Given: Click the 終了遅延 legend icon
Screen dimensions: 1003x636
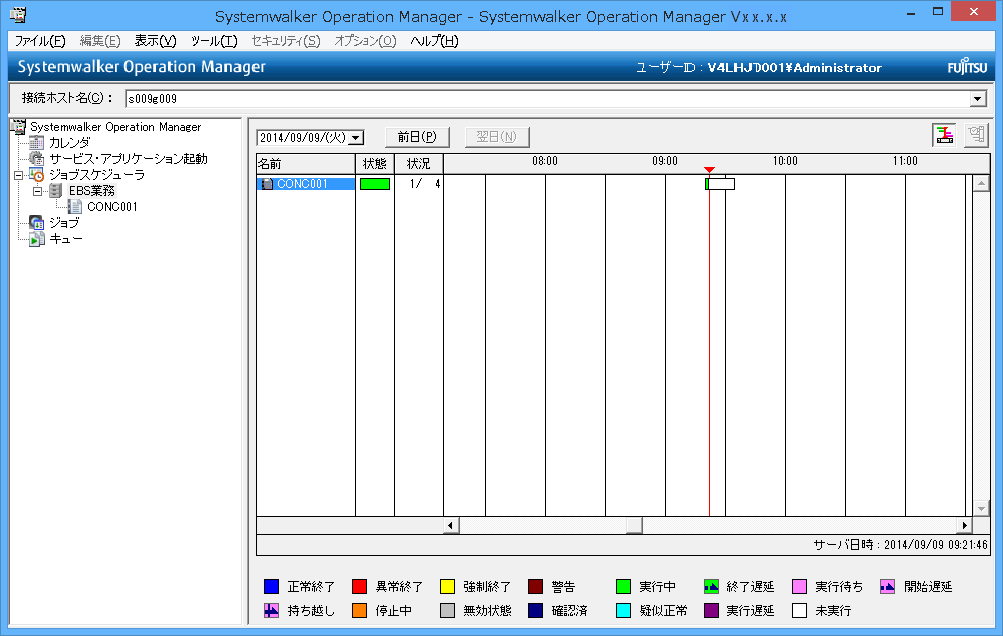Looking at the screenshot, I should coord(711,587).
